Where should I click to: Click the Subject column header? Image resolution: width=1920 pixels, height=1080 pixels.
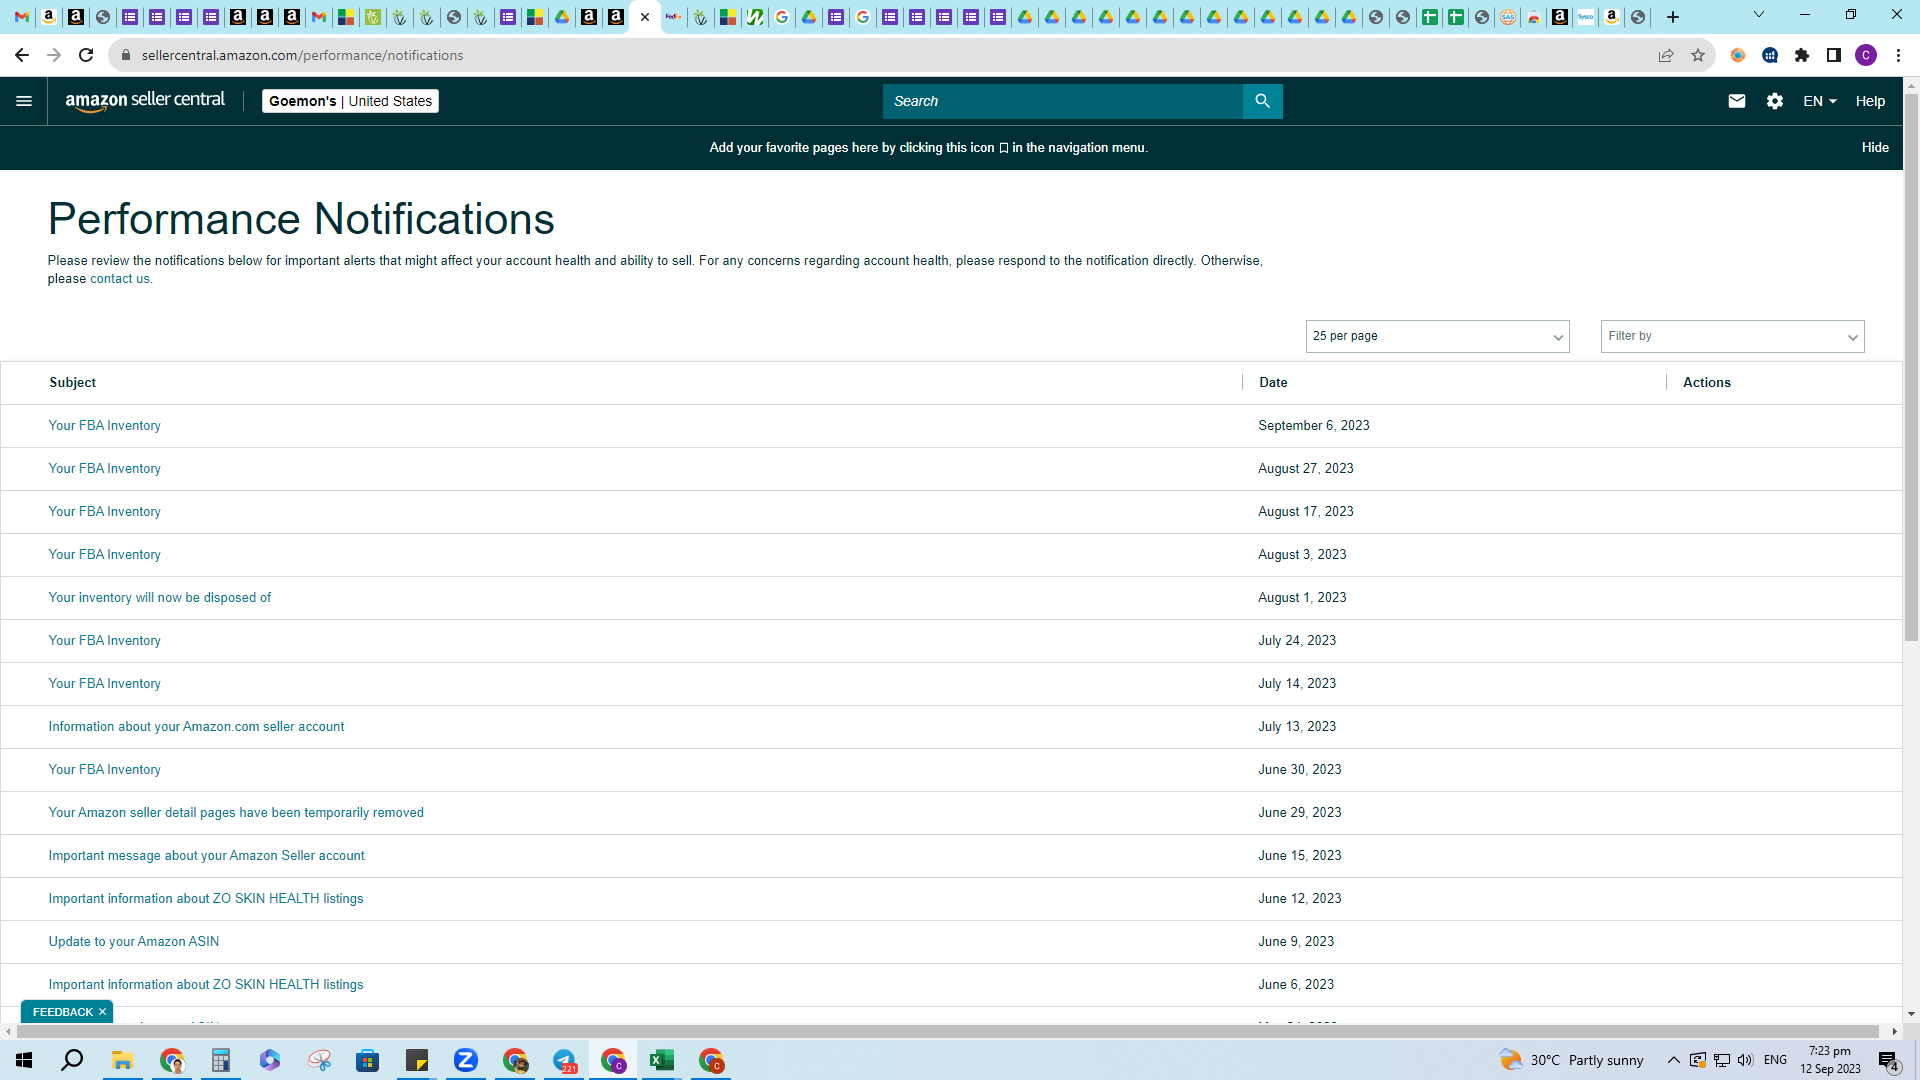pyautogui.click(x=73, y=382)
